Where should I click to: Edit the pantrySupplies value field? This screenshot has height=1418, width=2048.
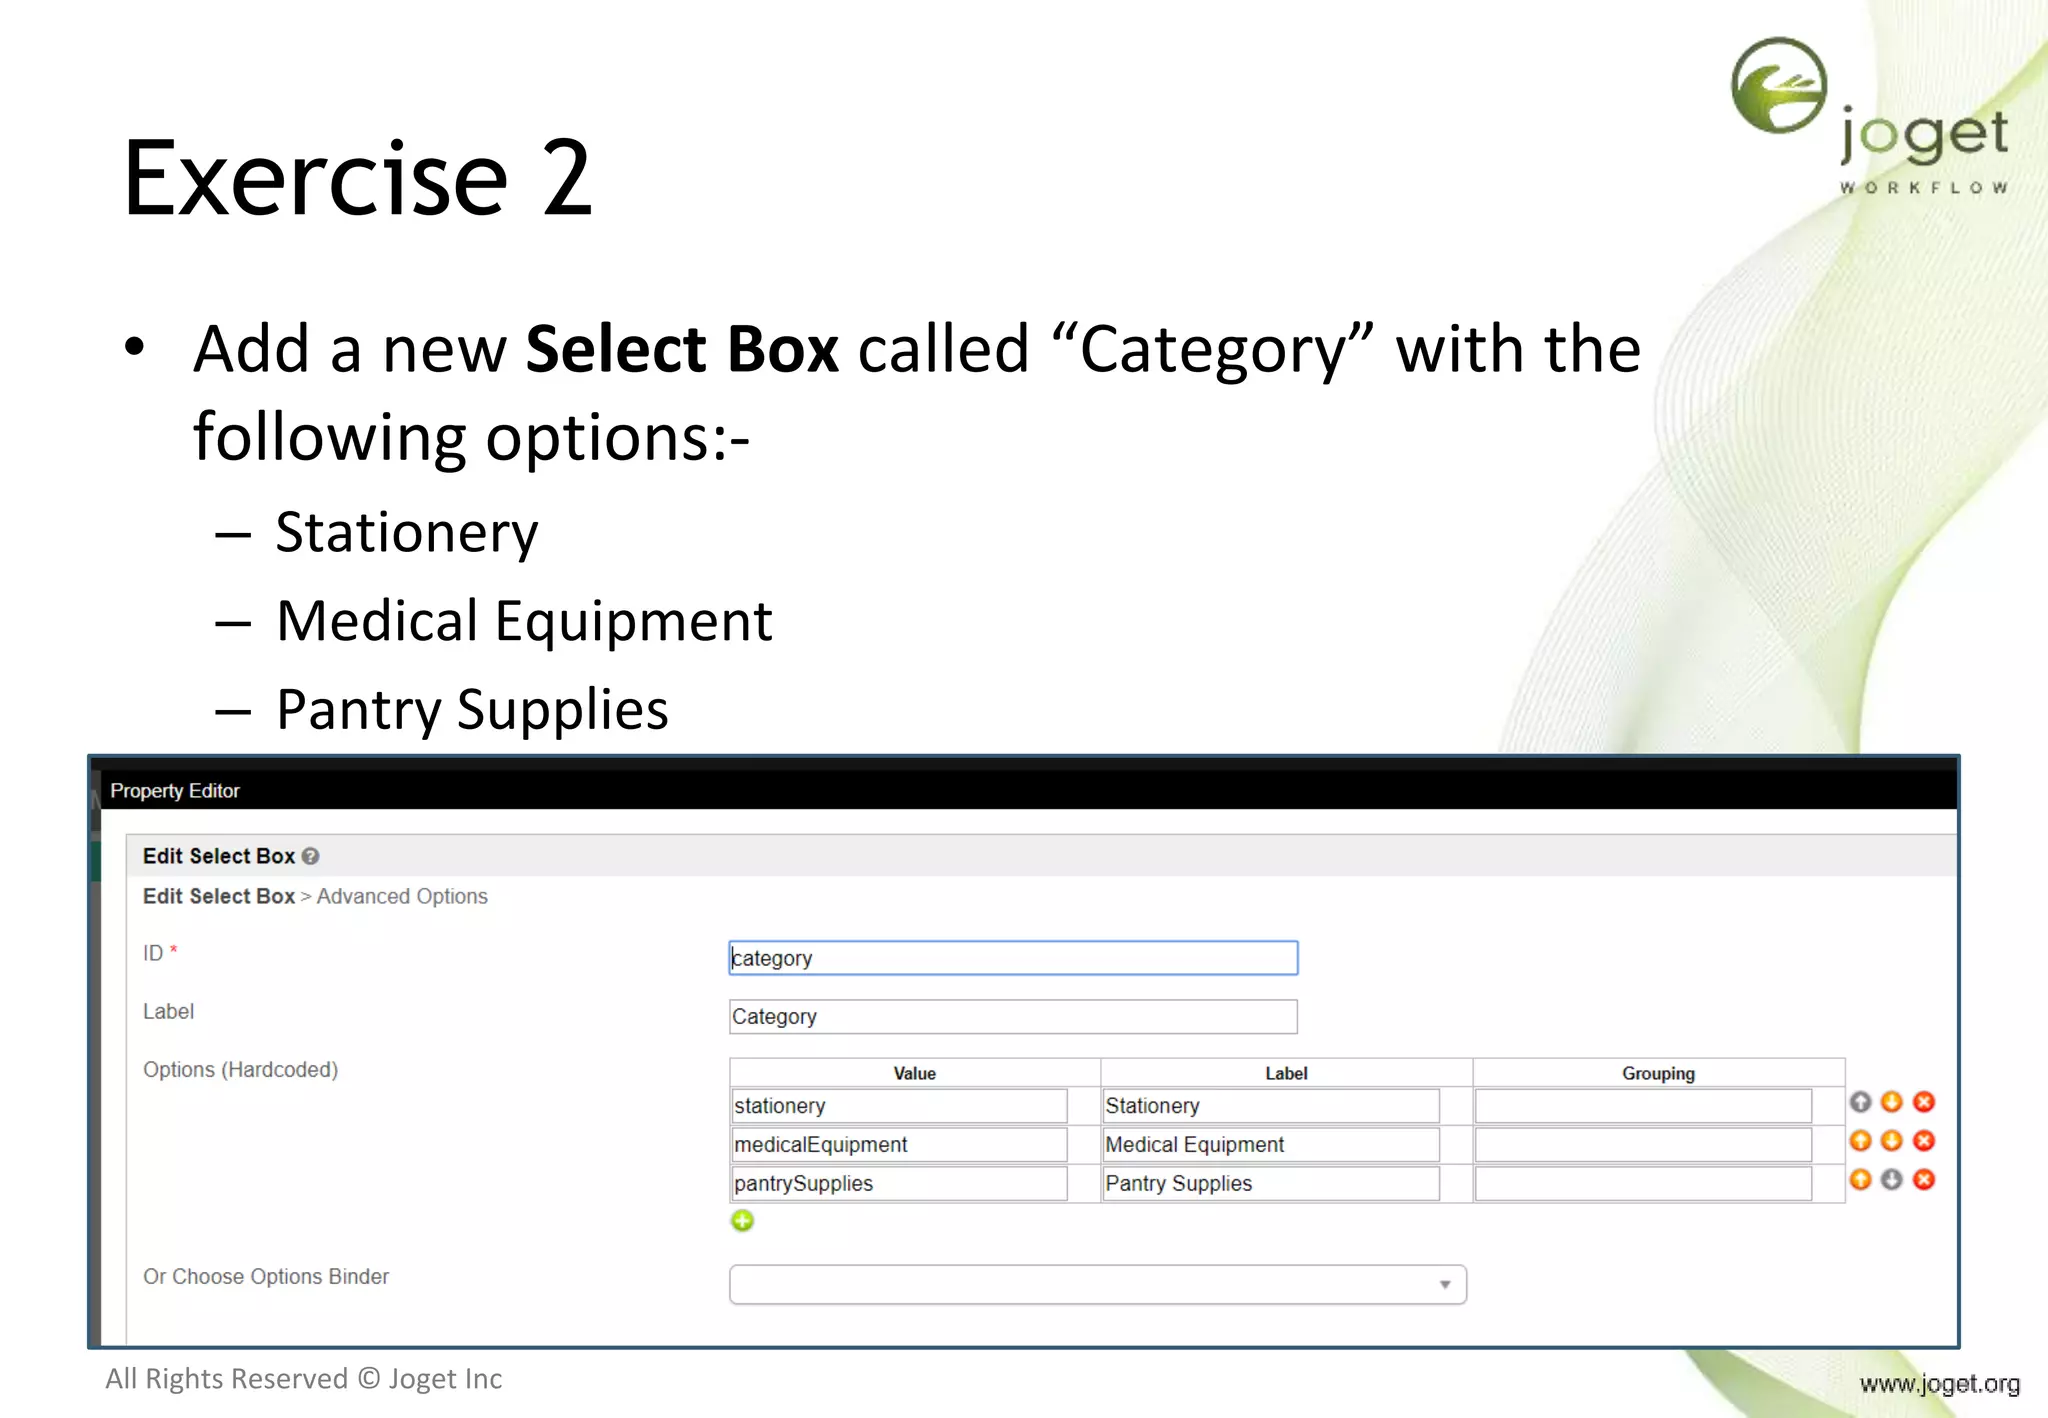click(899, 1184)
